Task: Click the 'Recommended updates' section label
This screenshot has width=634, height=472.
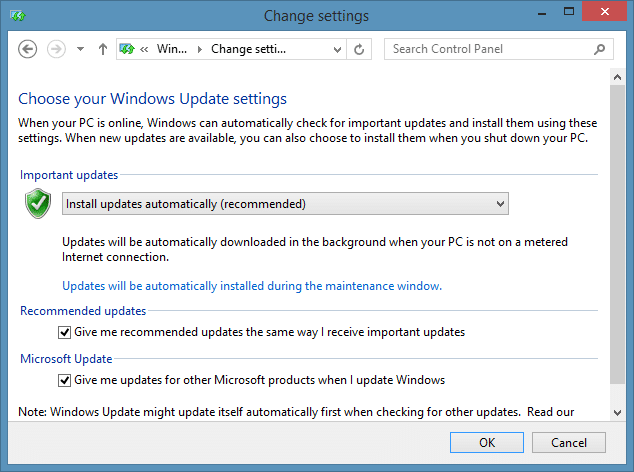Action: click(83, 311)
